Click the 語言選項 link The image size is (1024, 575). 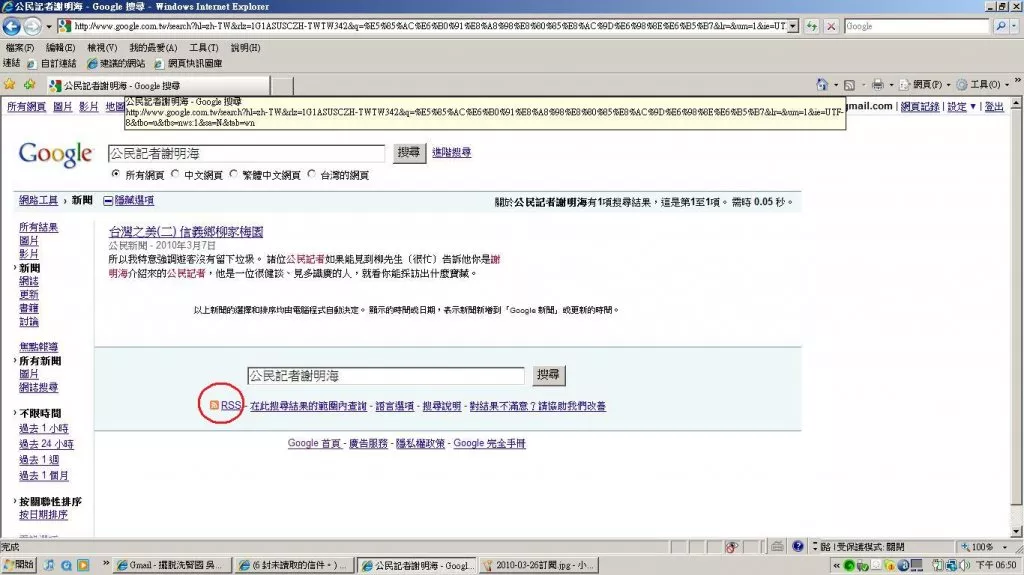394,406
